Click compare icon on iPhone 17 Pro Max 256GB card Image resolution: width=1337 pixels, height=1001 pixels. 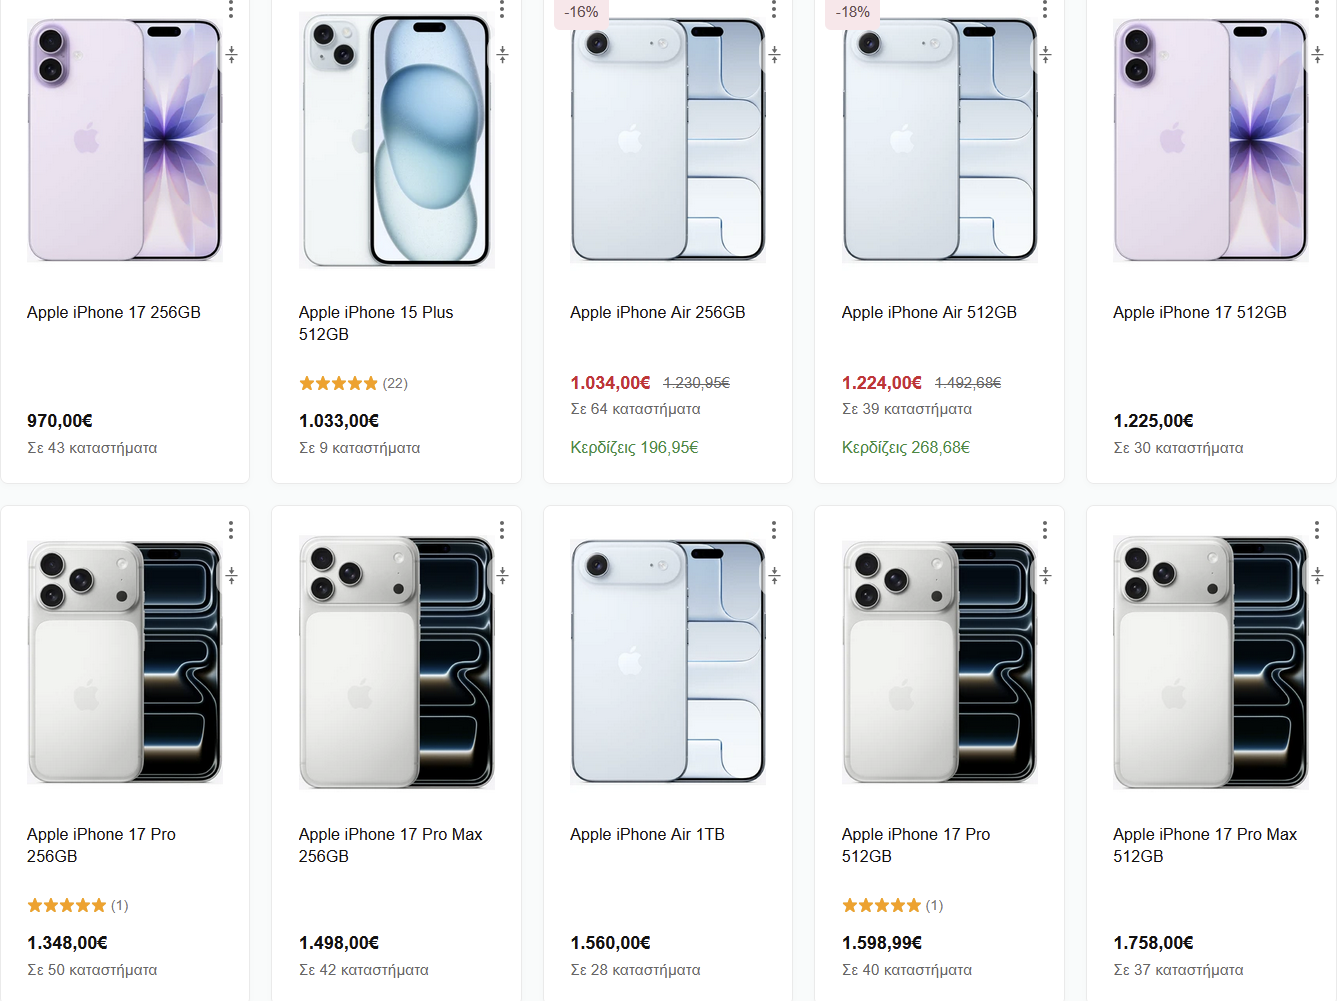click(x=503, y=576)
